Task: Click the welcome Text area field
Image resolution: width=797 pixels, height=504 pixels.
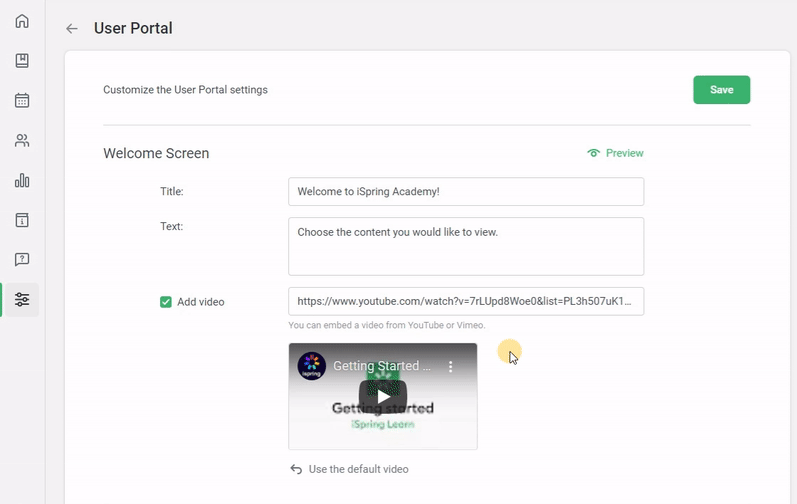Action: tap(465, 246)
